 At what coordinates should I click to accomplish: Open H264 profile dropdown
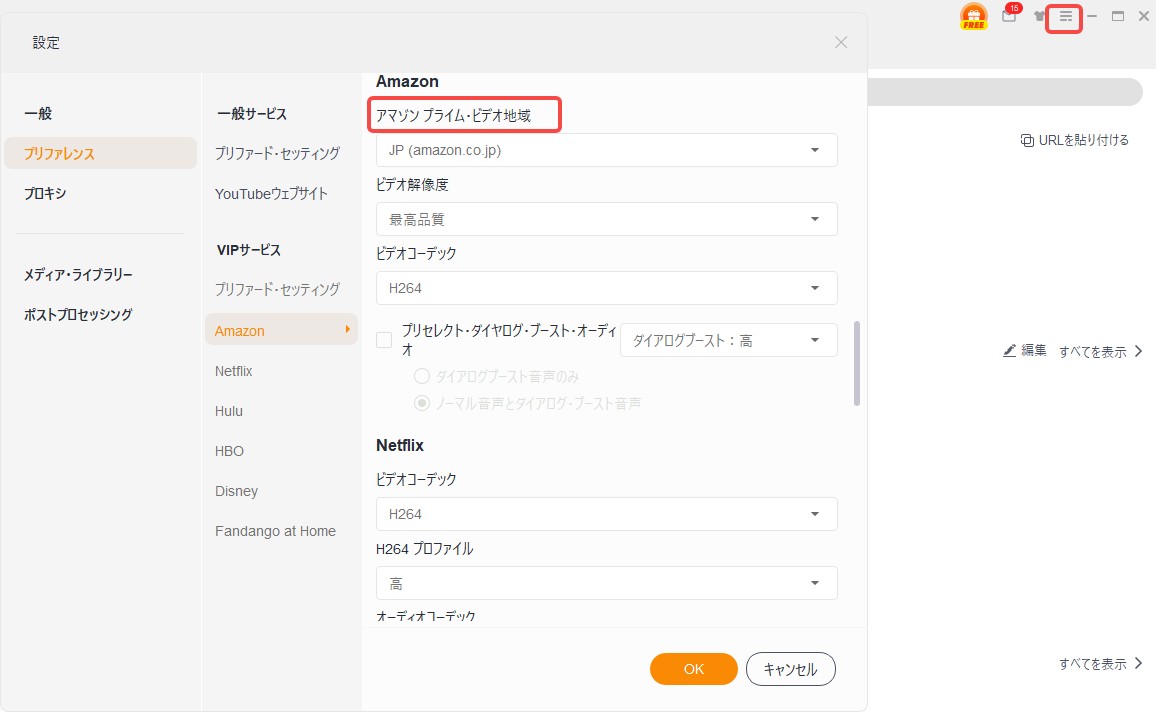click(606, 583)
